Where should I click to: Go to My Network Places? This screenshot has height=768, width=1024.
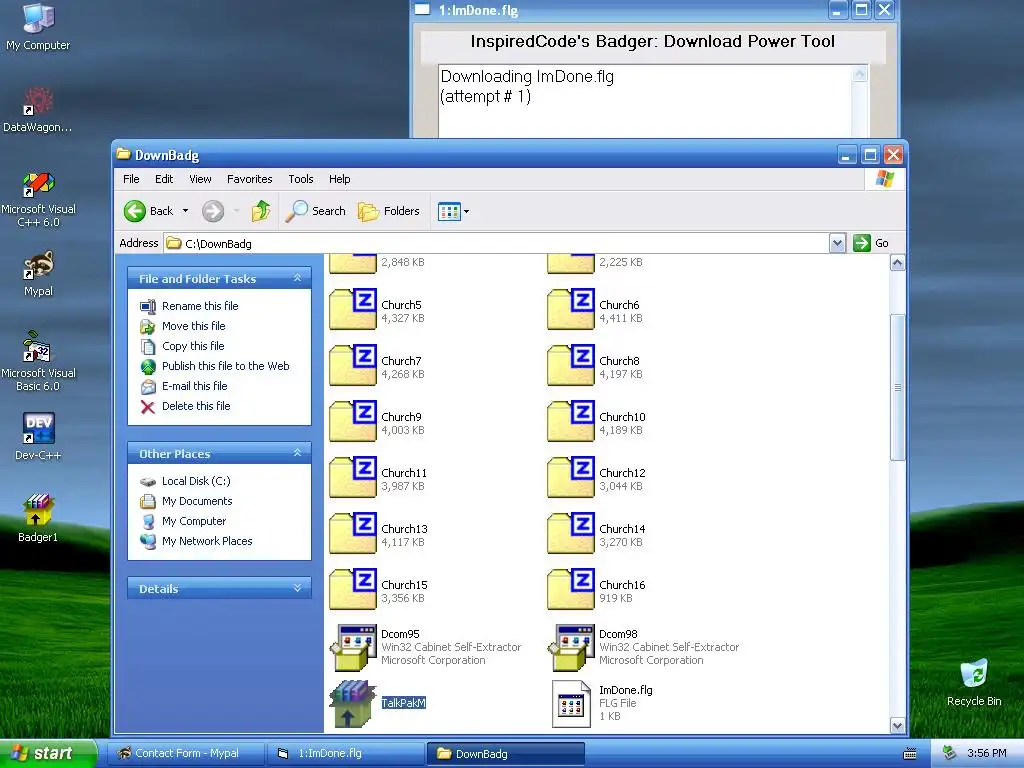point(207,541)
